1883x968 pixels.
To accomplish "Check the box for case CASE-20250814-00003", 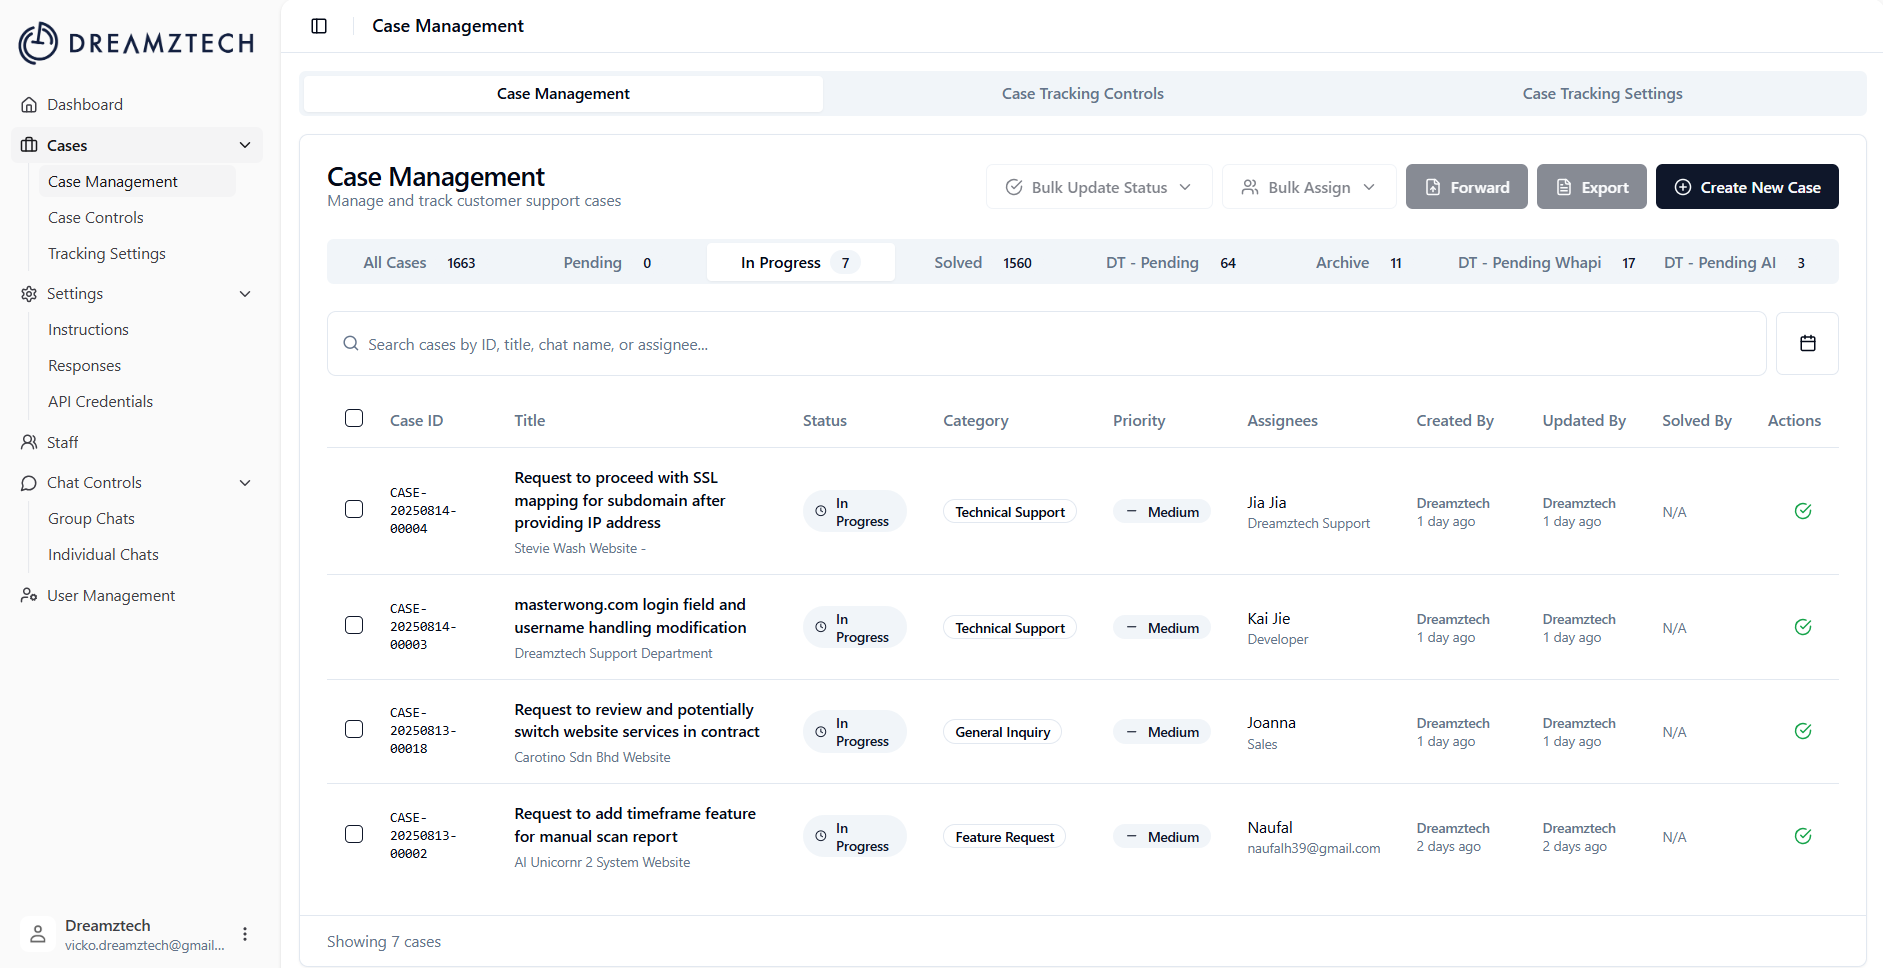I will click(x=354, y=626).
